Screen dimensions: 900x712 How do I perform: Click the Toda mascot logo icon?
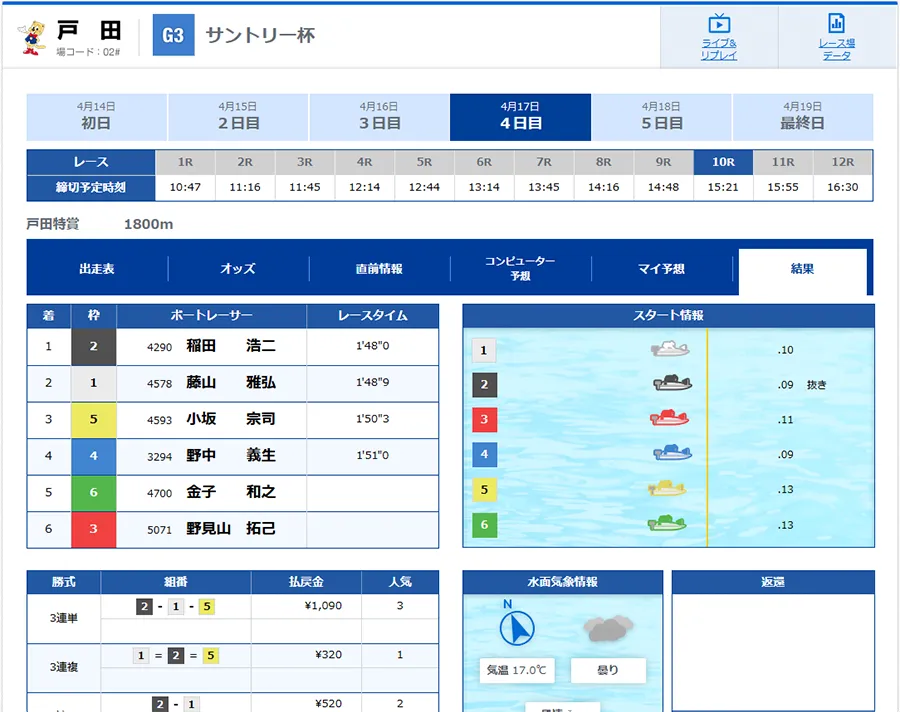click(x=33, y=37)
